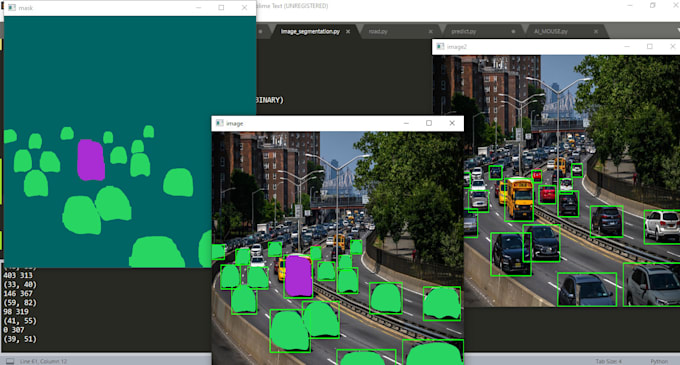Screen dimensions: 680x365
Task: Click the mask window title icon
Action: (x=12, y=8)
